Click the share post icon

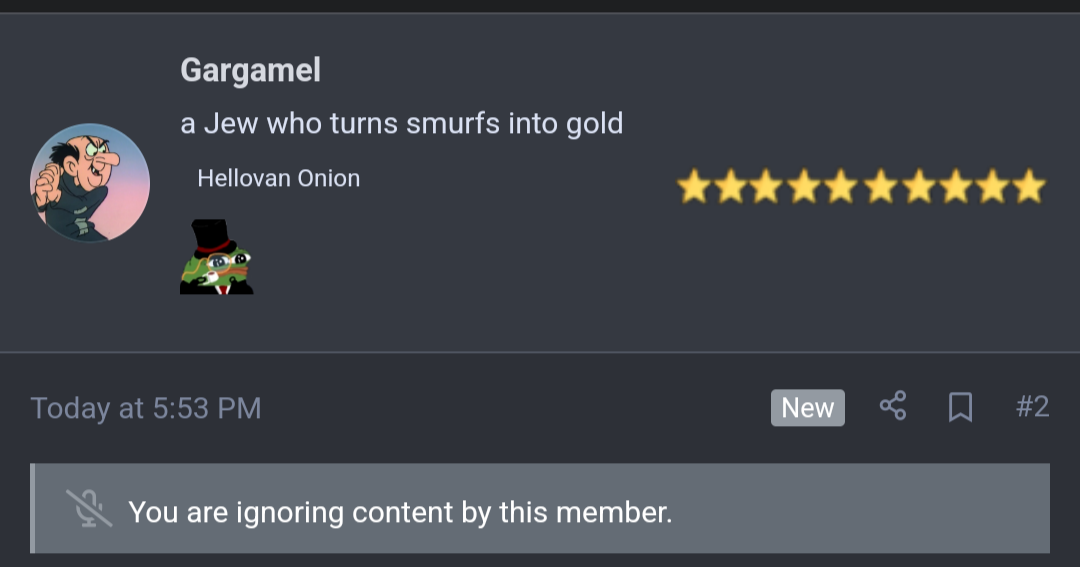tap(893, 406)
